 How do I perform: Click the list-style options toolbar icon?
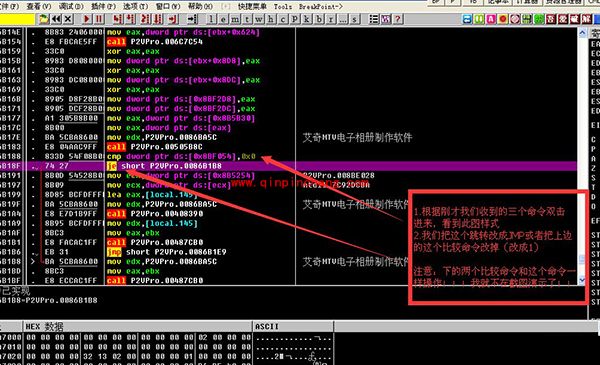374,19
